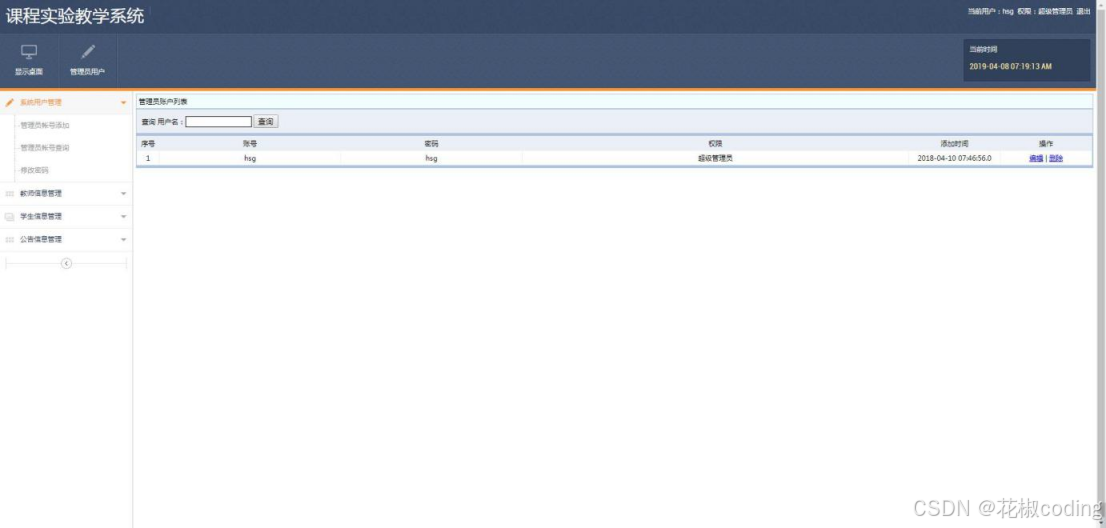Open the 管理员帐号添加 submenu item
Screen dimensions: 1106x528
click(45, 125)
